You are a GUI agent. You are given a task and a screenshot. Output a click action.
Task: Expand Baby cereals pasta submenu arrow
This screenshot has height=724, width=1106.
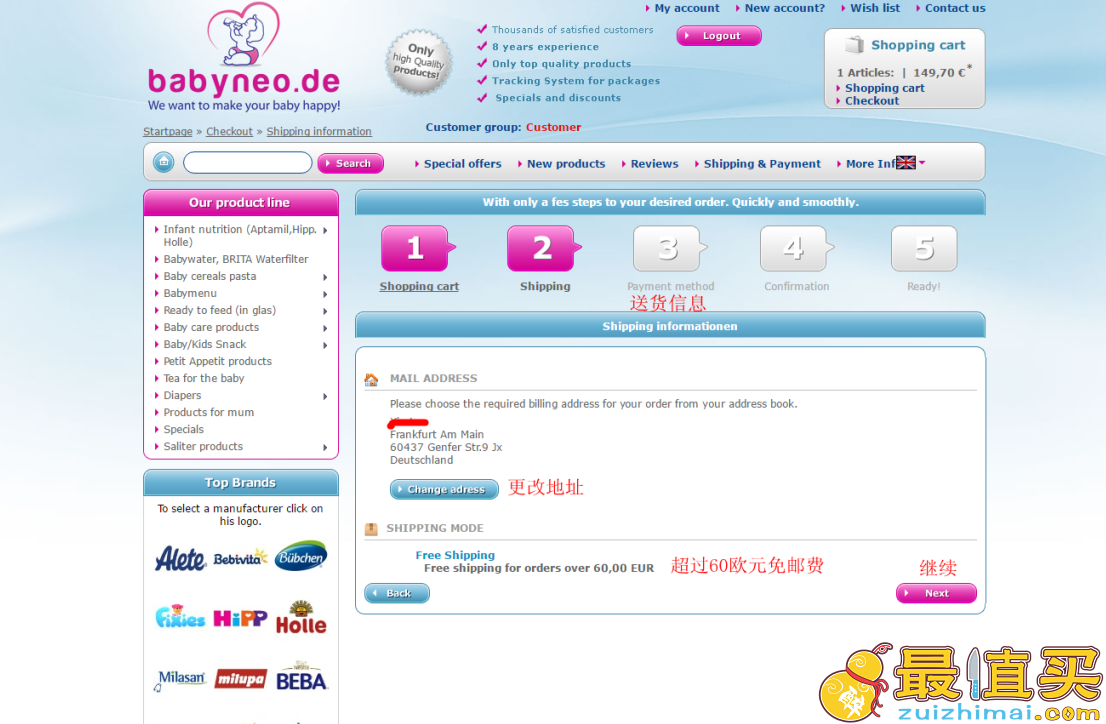coord(325,277)
